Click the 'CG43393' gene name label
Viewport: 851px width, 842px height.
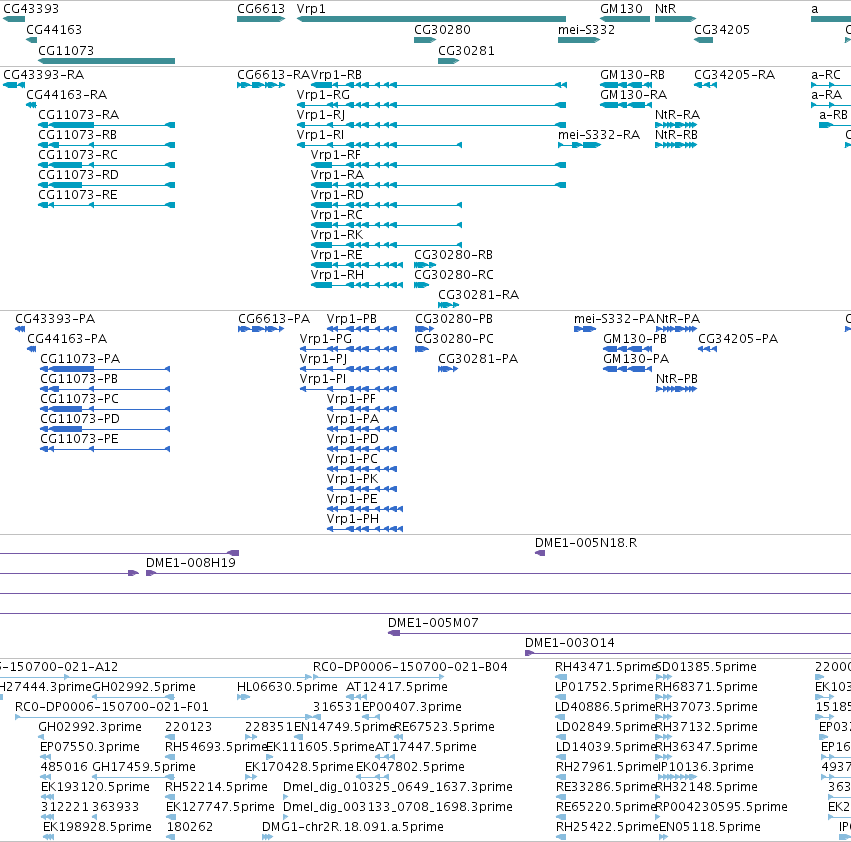click(31, 9)
